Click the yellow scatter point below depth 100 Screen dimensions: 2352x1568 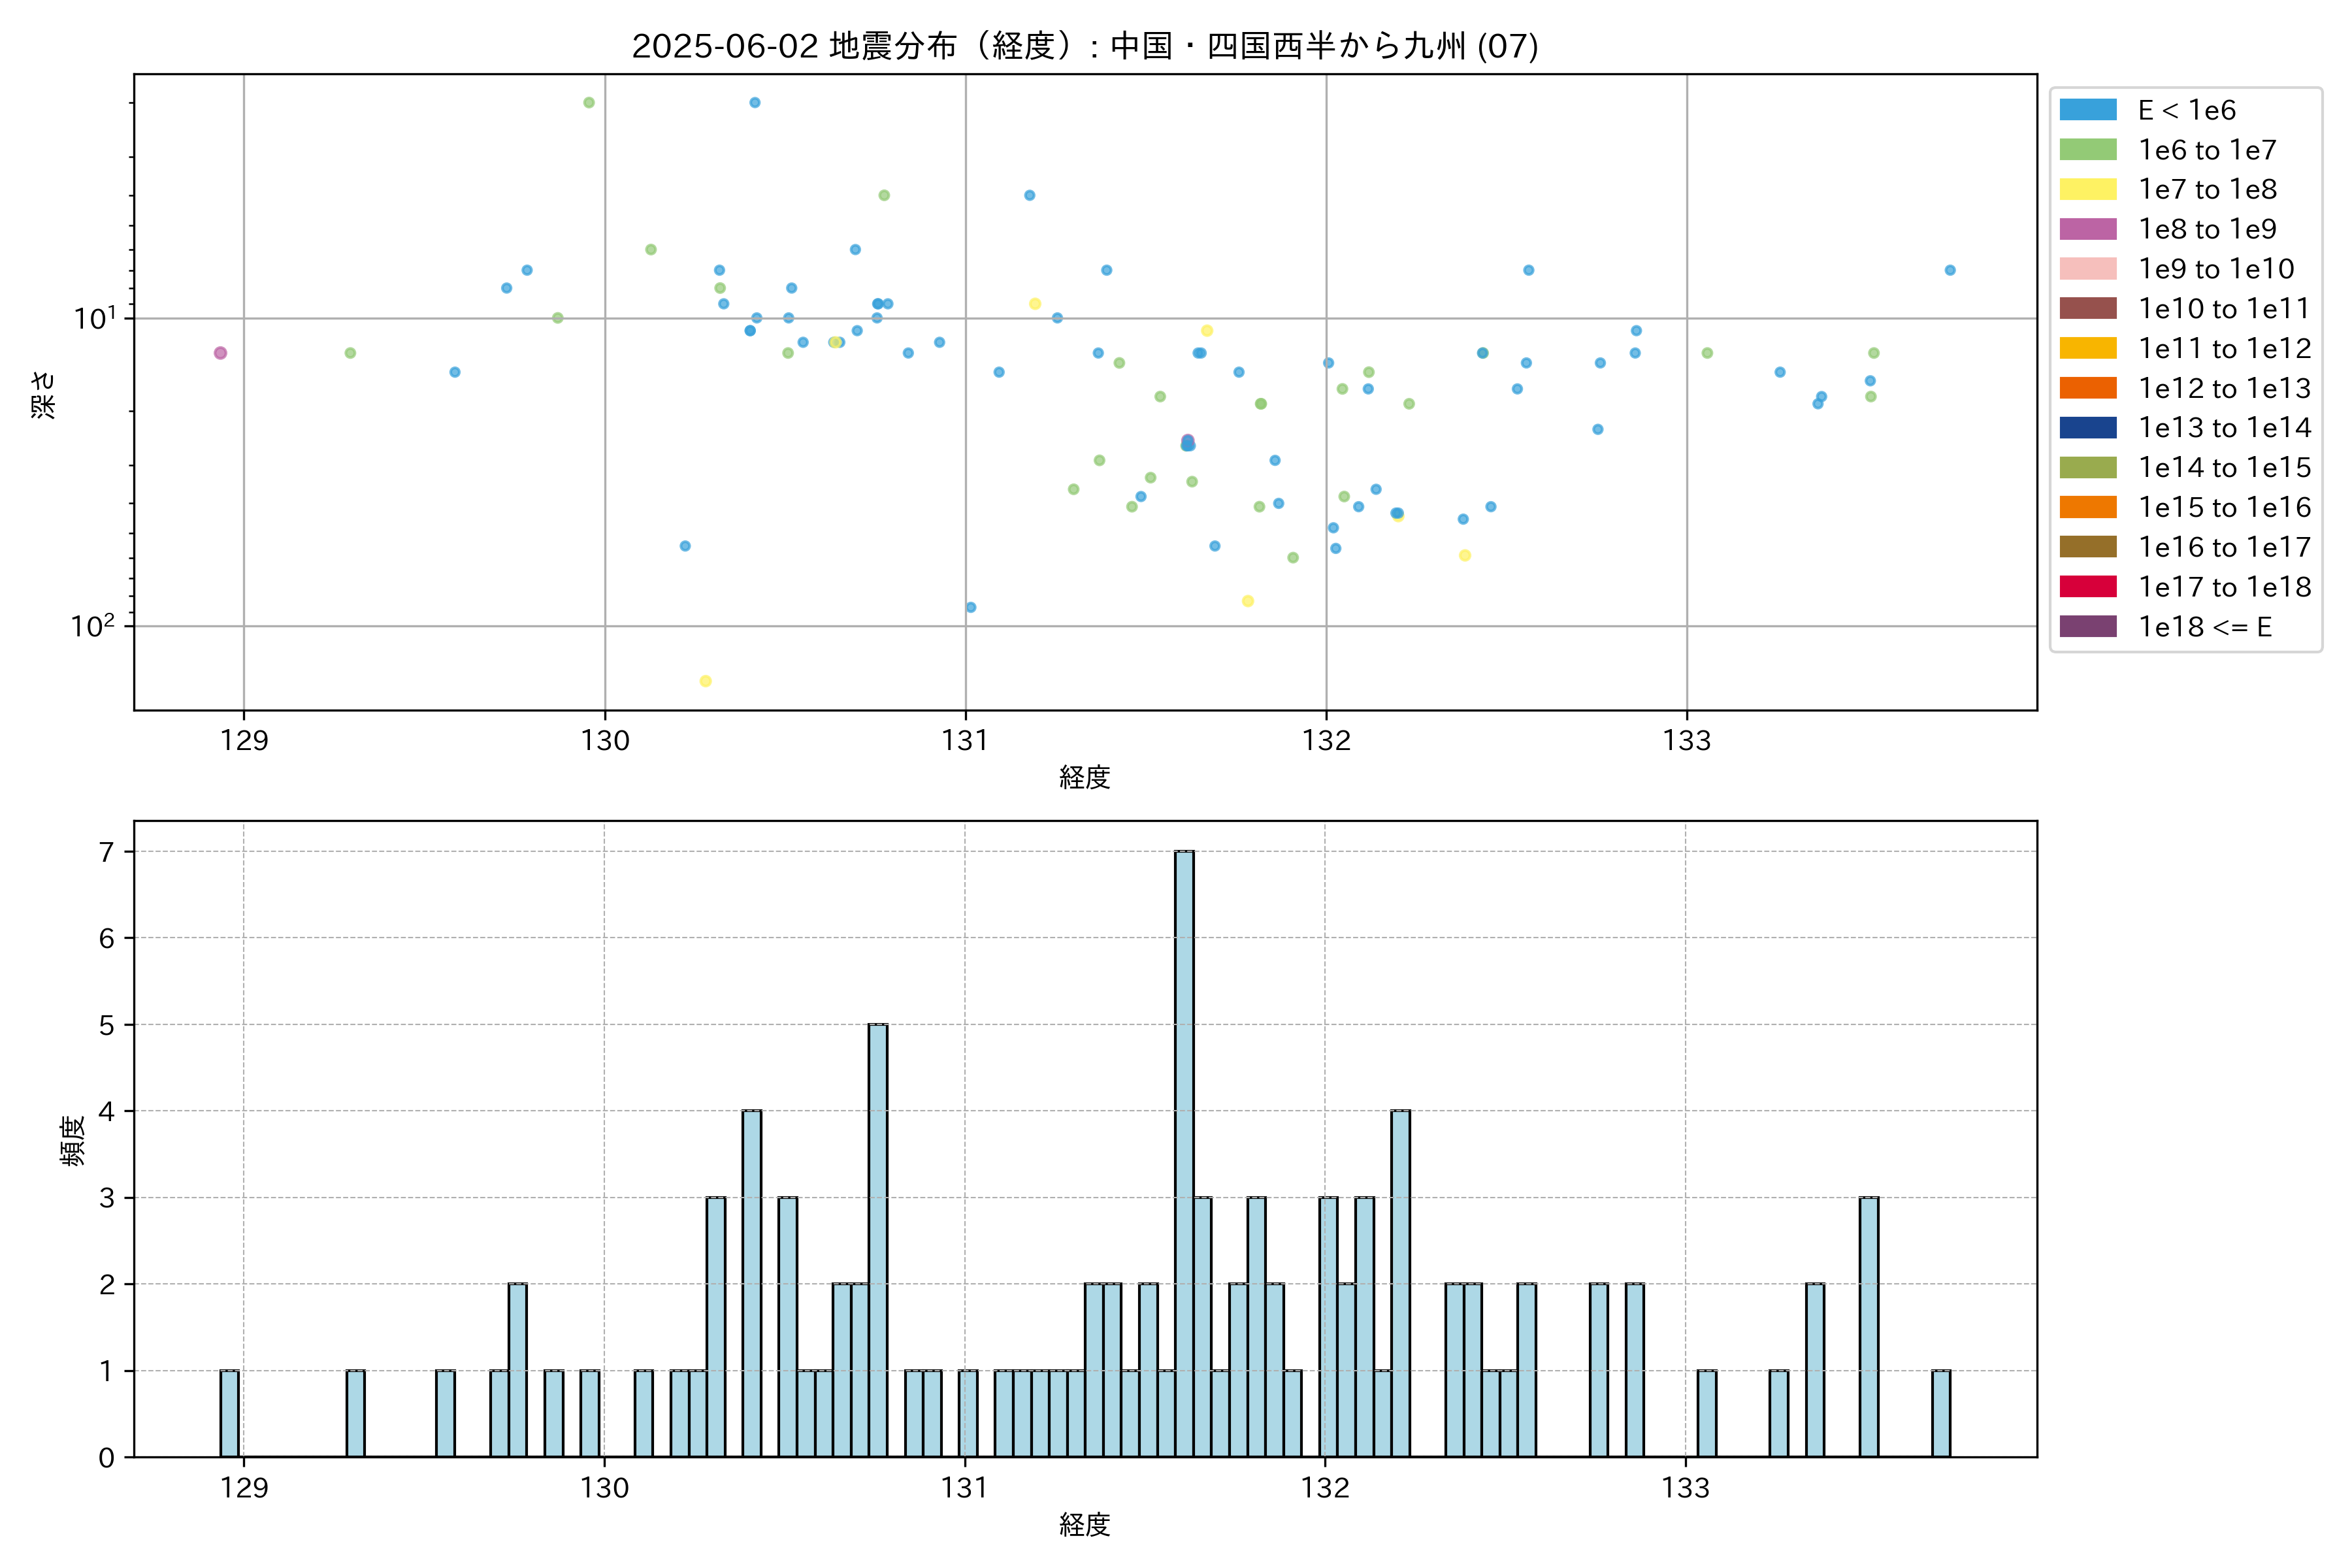(x=705, y=681)
